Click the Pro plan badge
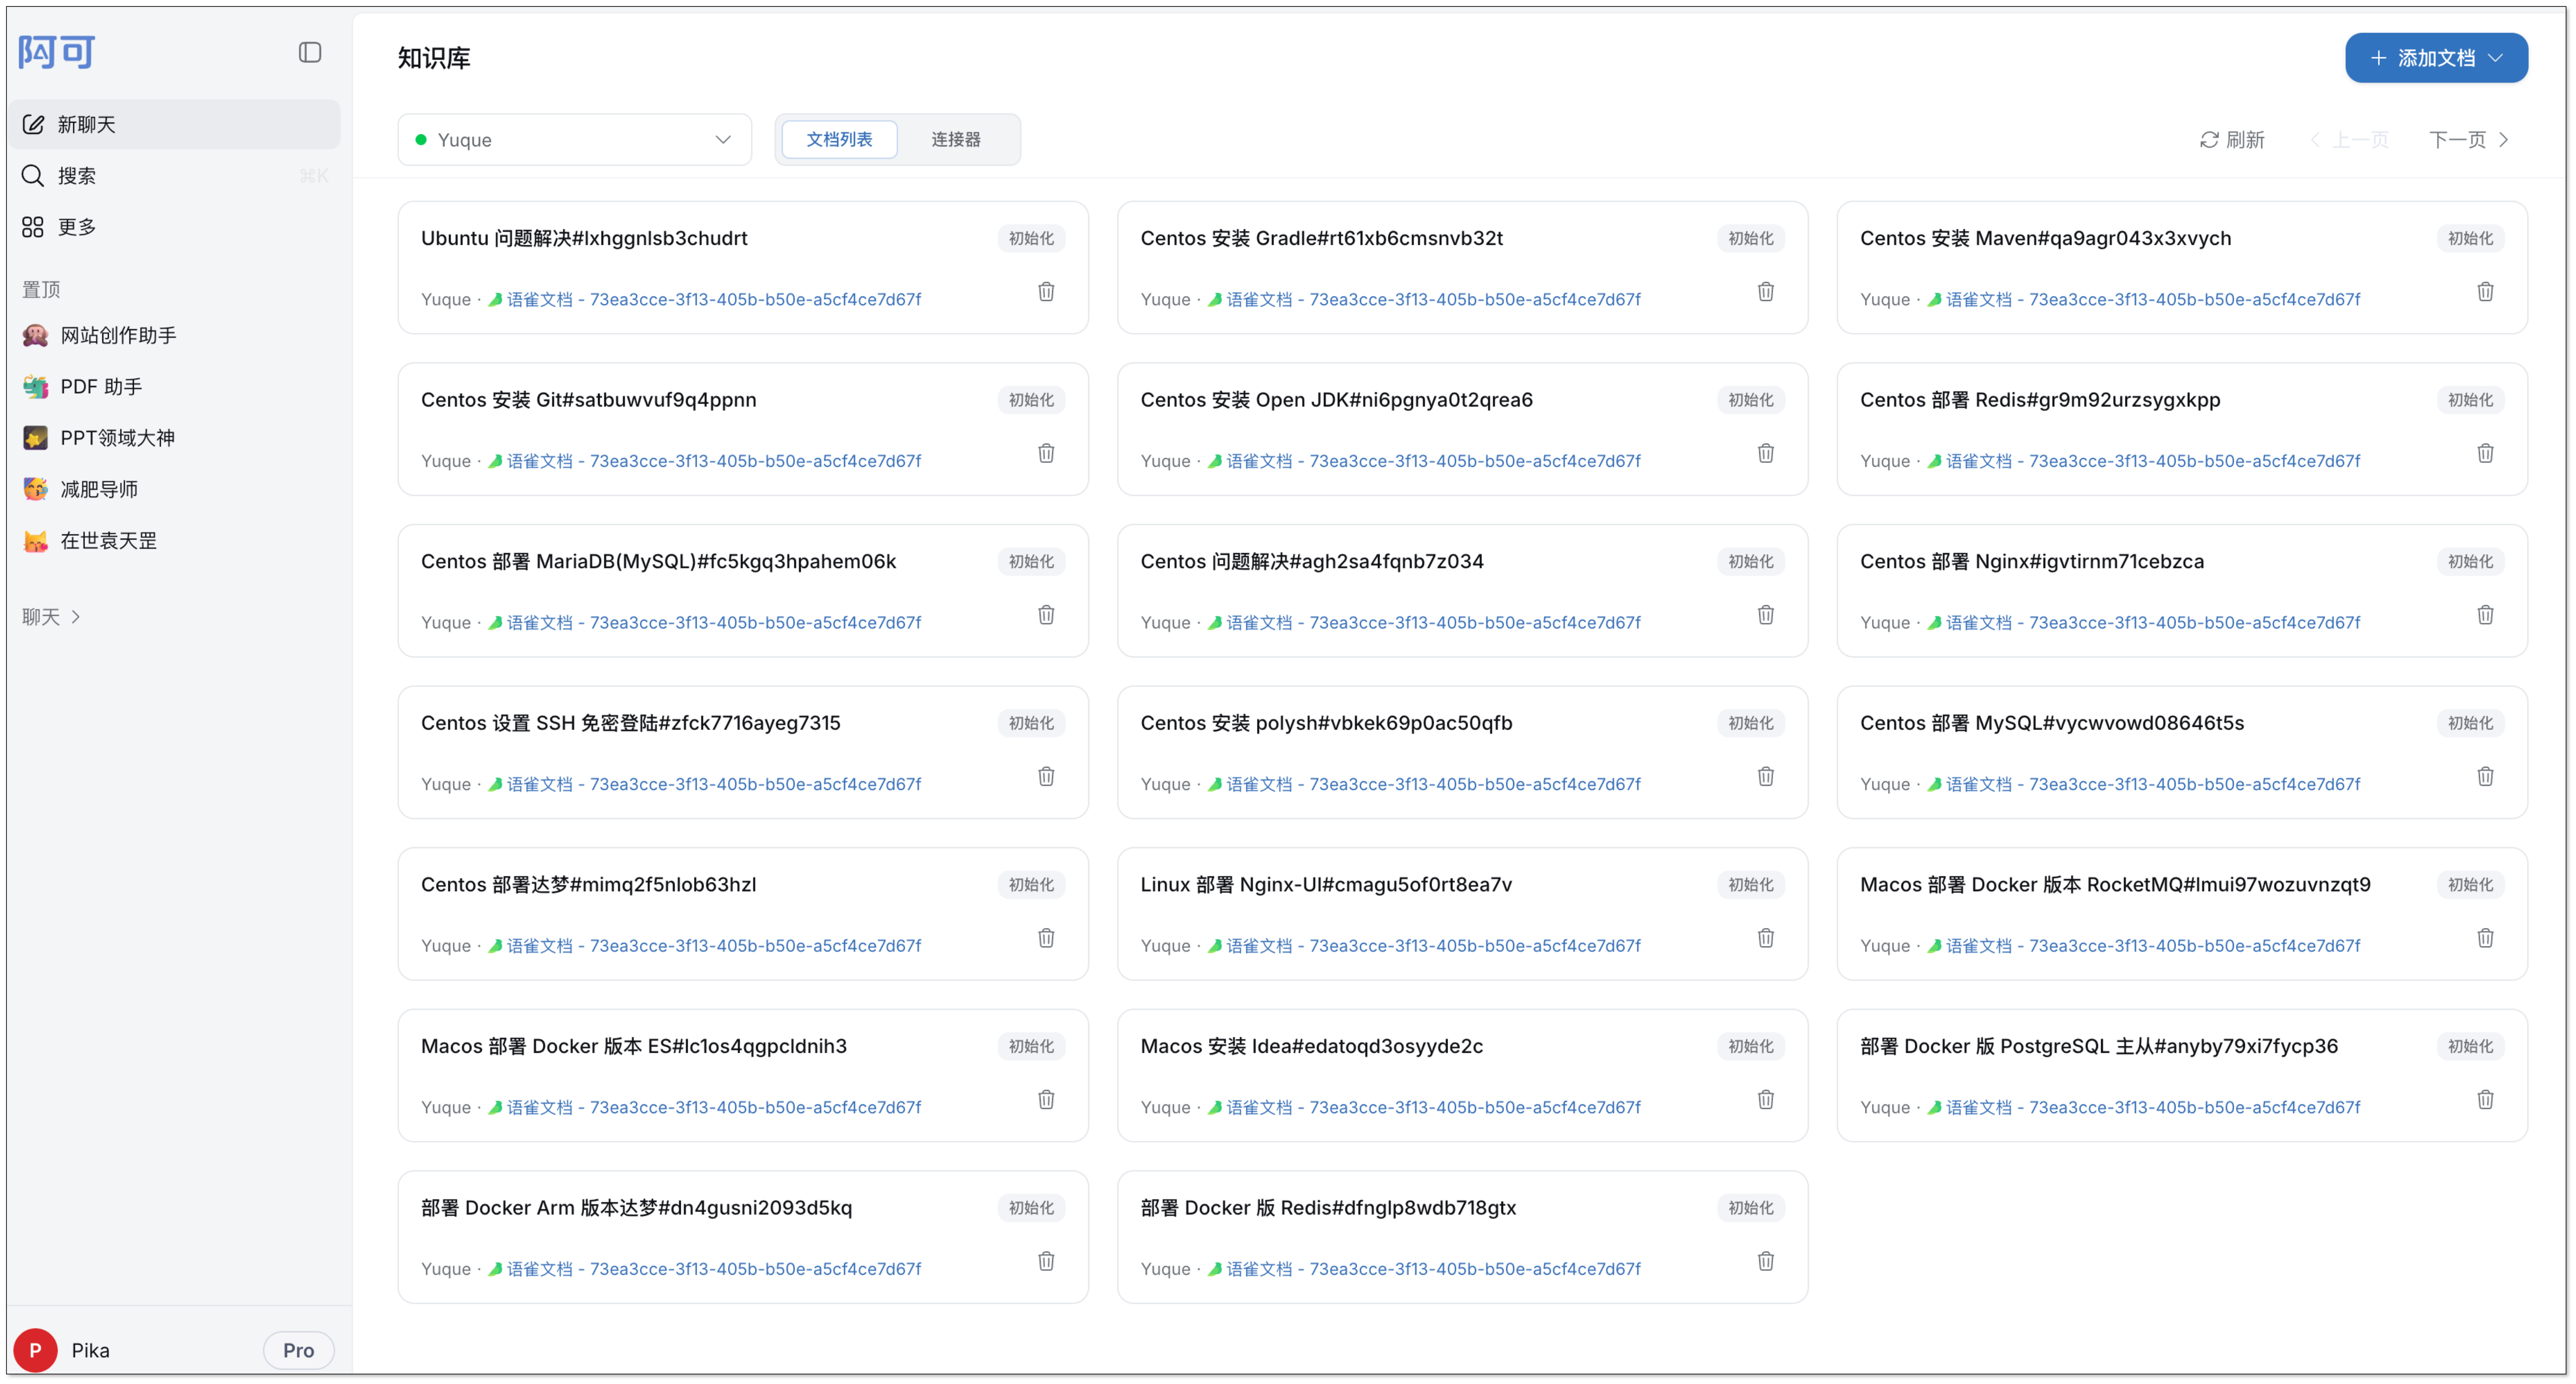Viewport: 2576px width, 1384px height. point(298,1350)
